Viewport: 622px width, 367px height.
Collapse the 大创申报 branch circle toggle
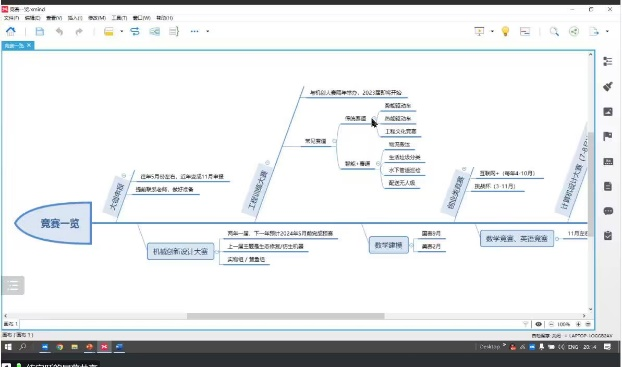point(124,175)
